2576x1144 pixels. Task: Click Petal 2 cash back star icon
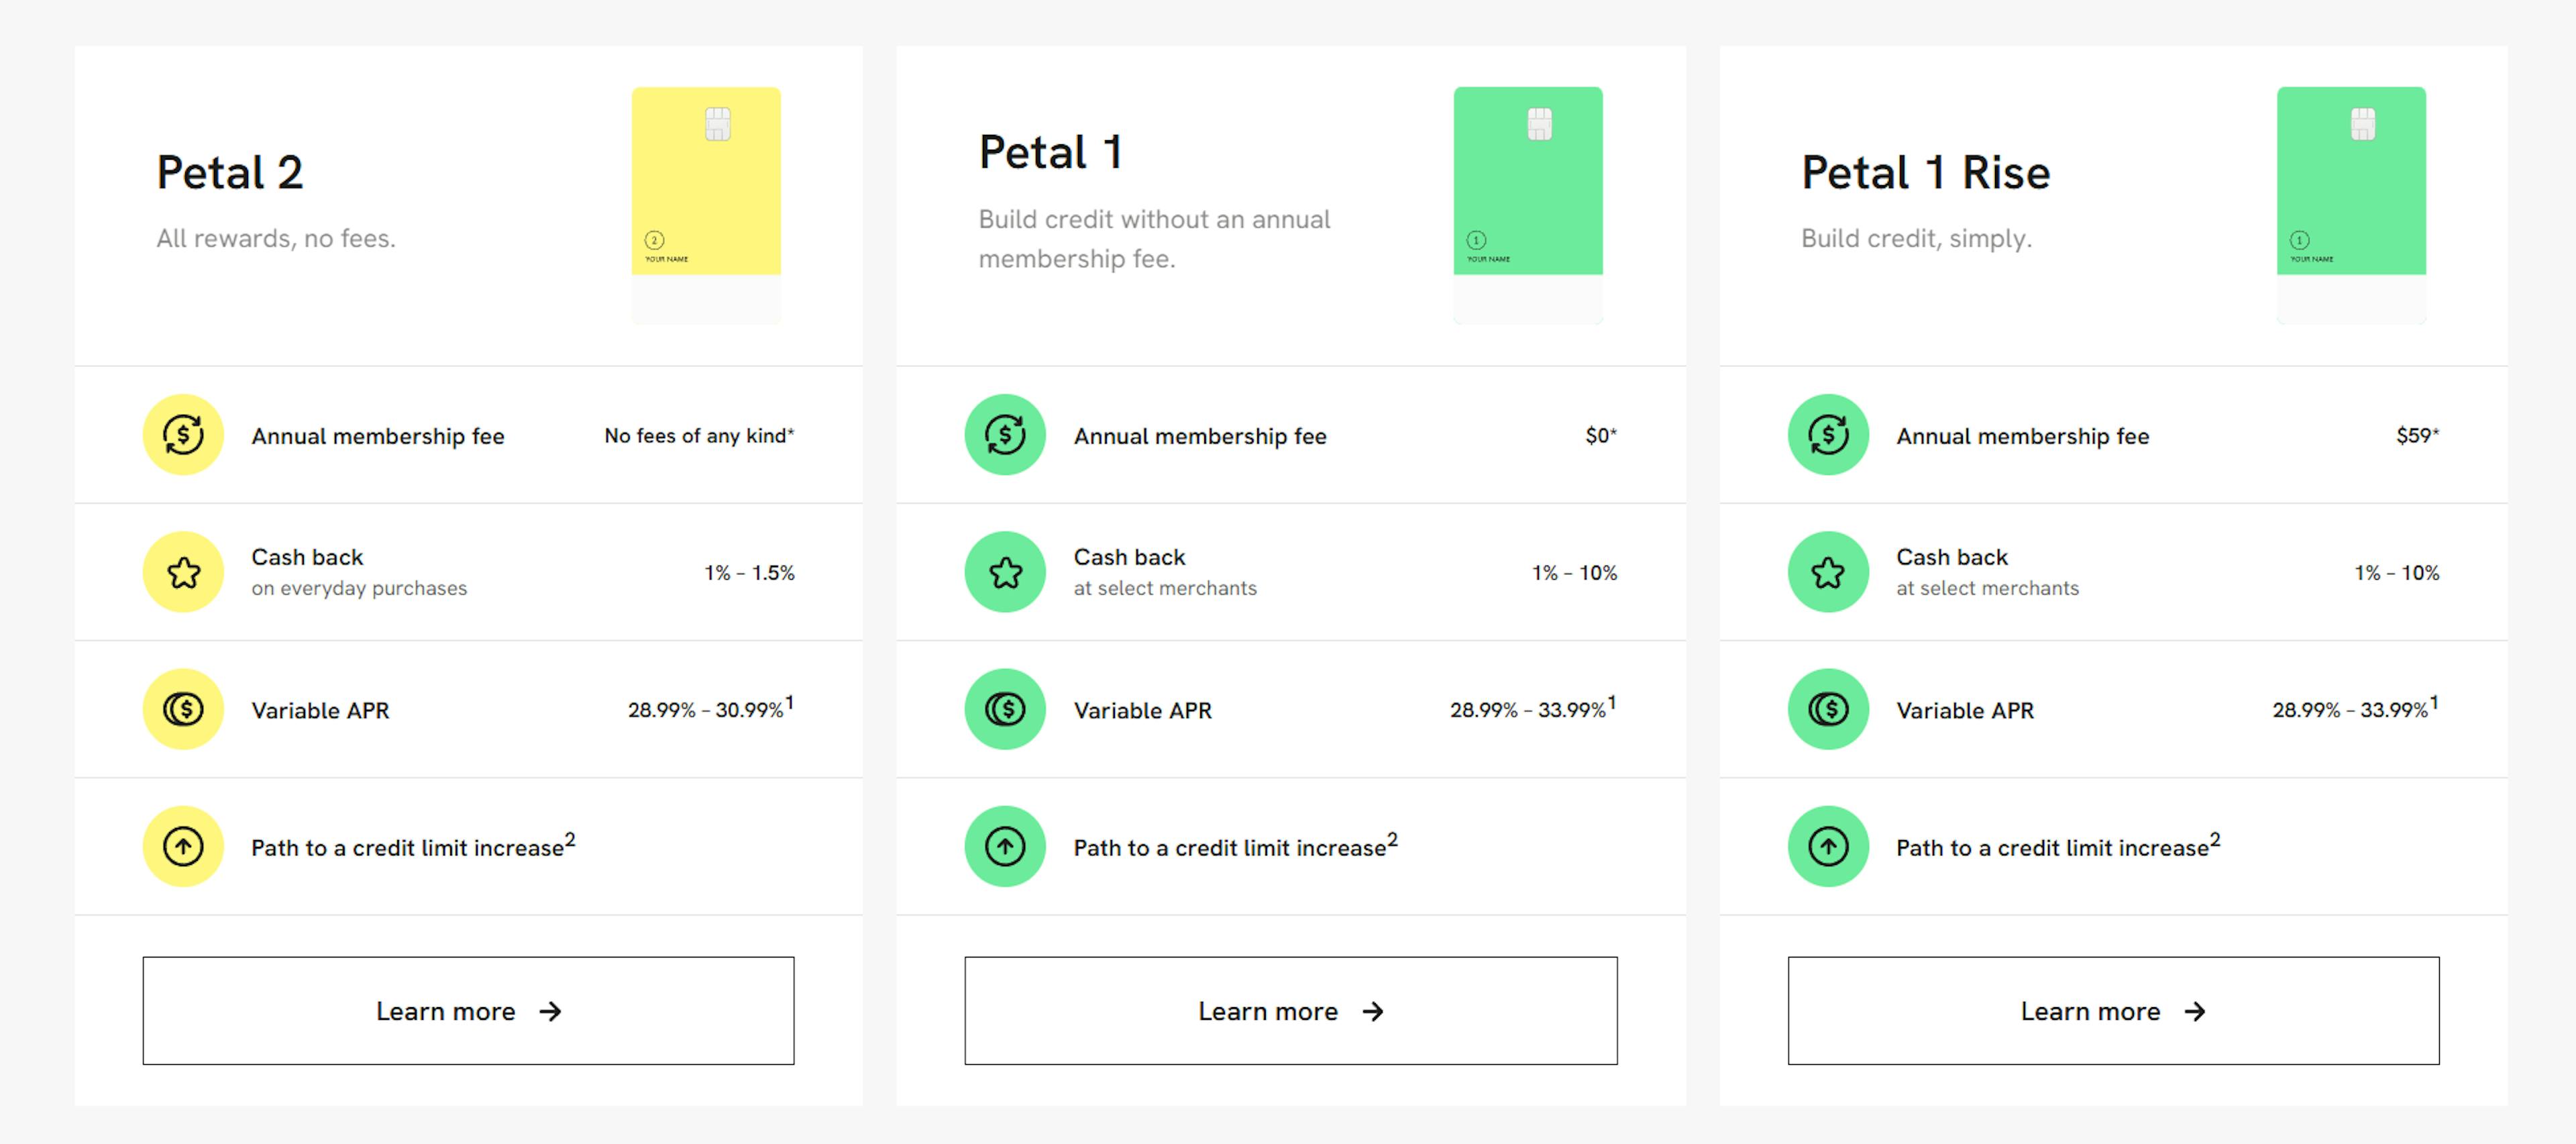pyautogui.click(x=183, y=572)
